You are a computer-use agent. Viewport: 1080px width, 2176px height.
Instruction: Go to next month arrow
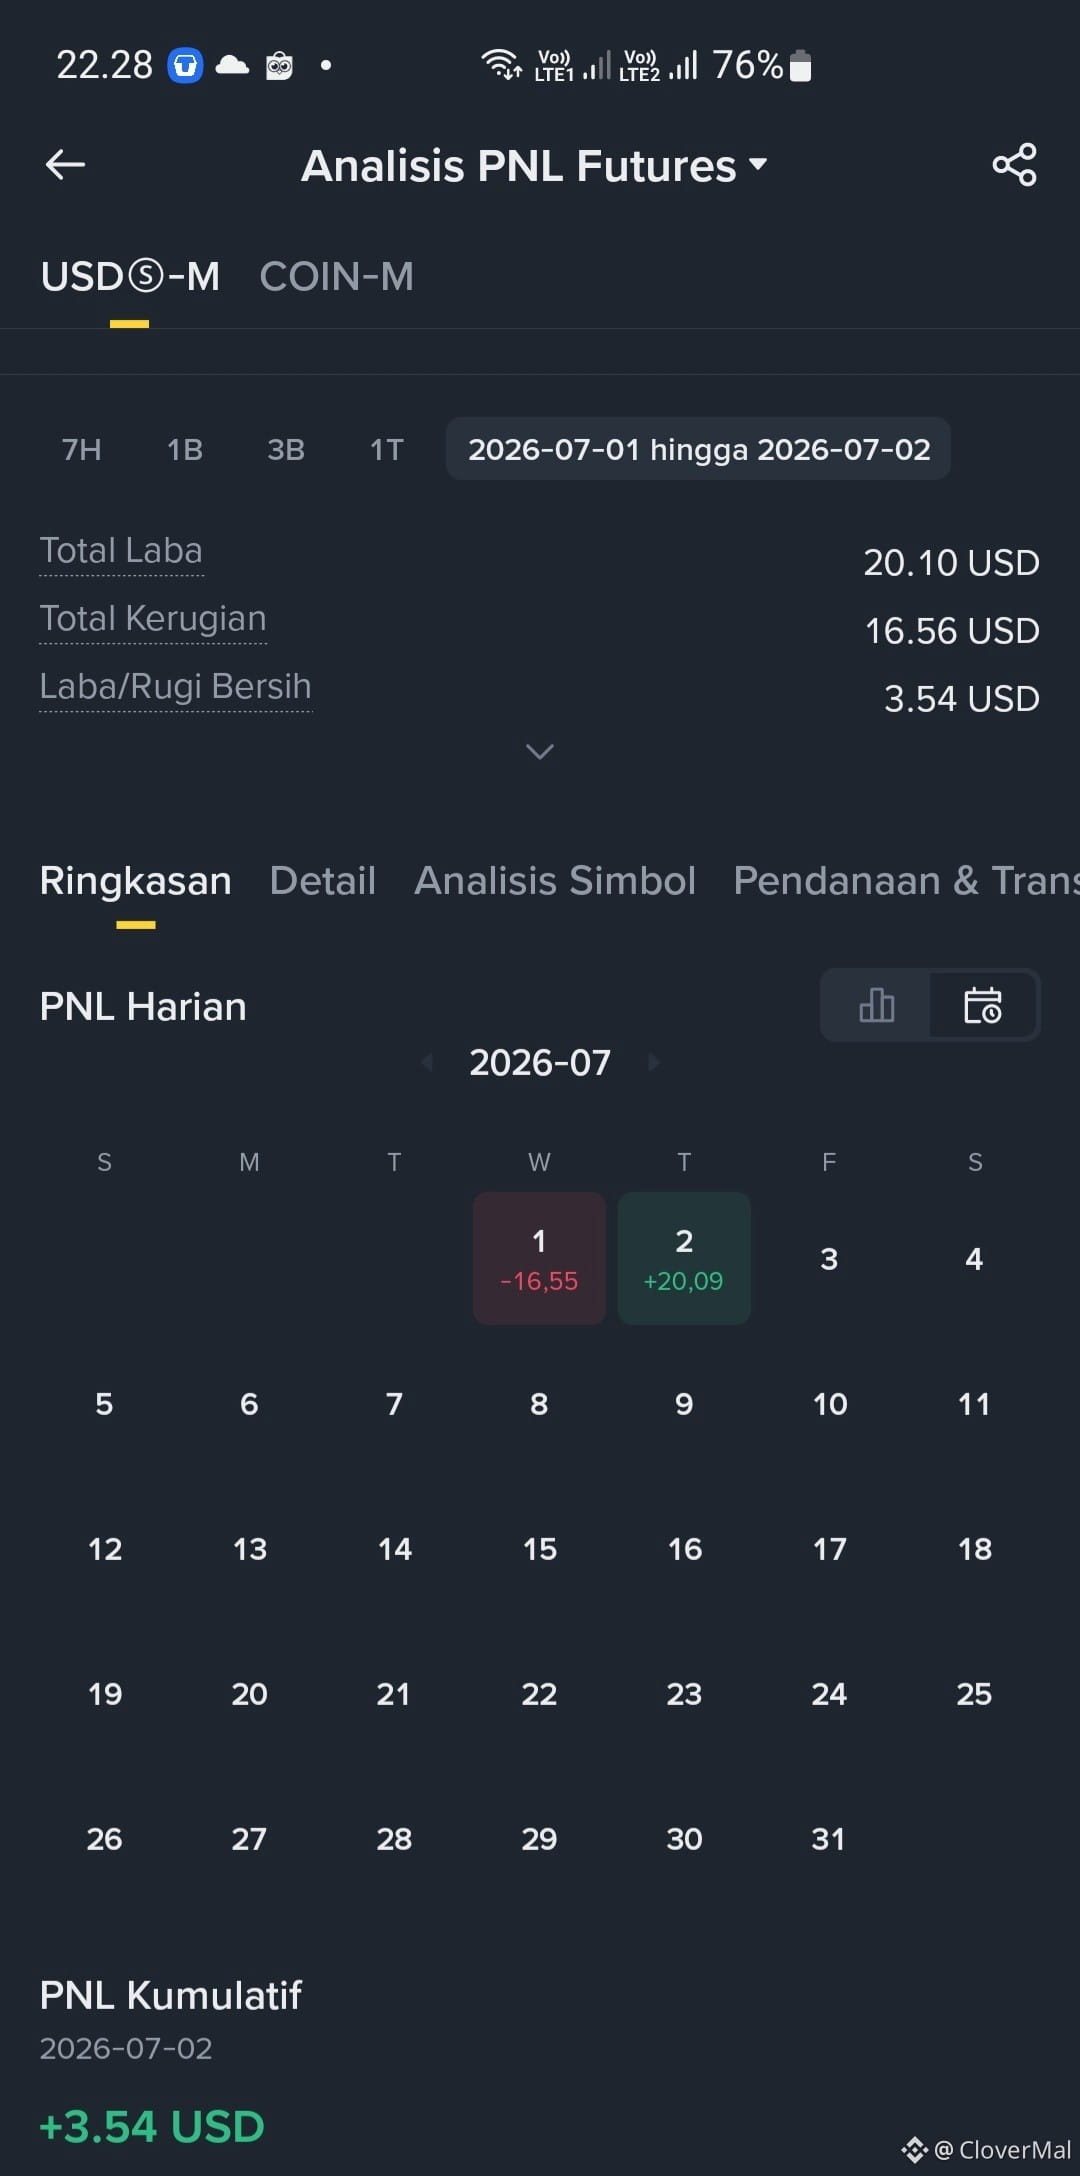point(654,1062)
